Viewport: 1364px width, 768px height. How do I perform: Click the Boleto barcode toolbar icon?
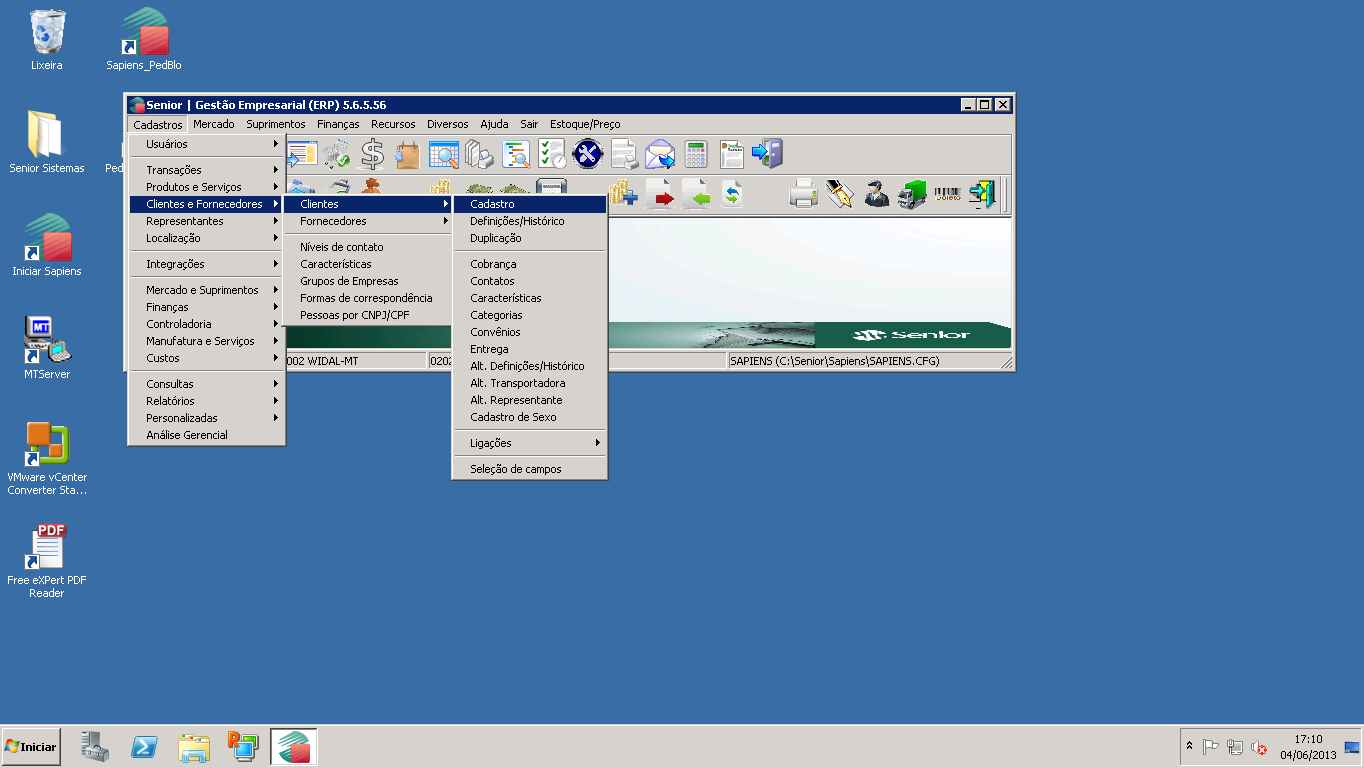pos(947,193)
